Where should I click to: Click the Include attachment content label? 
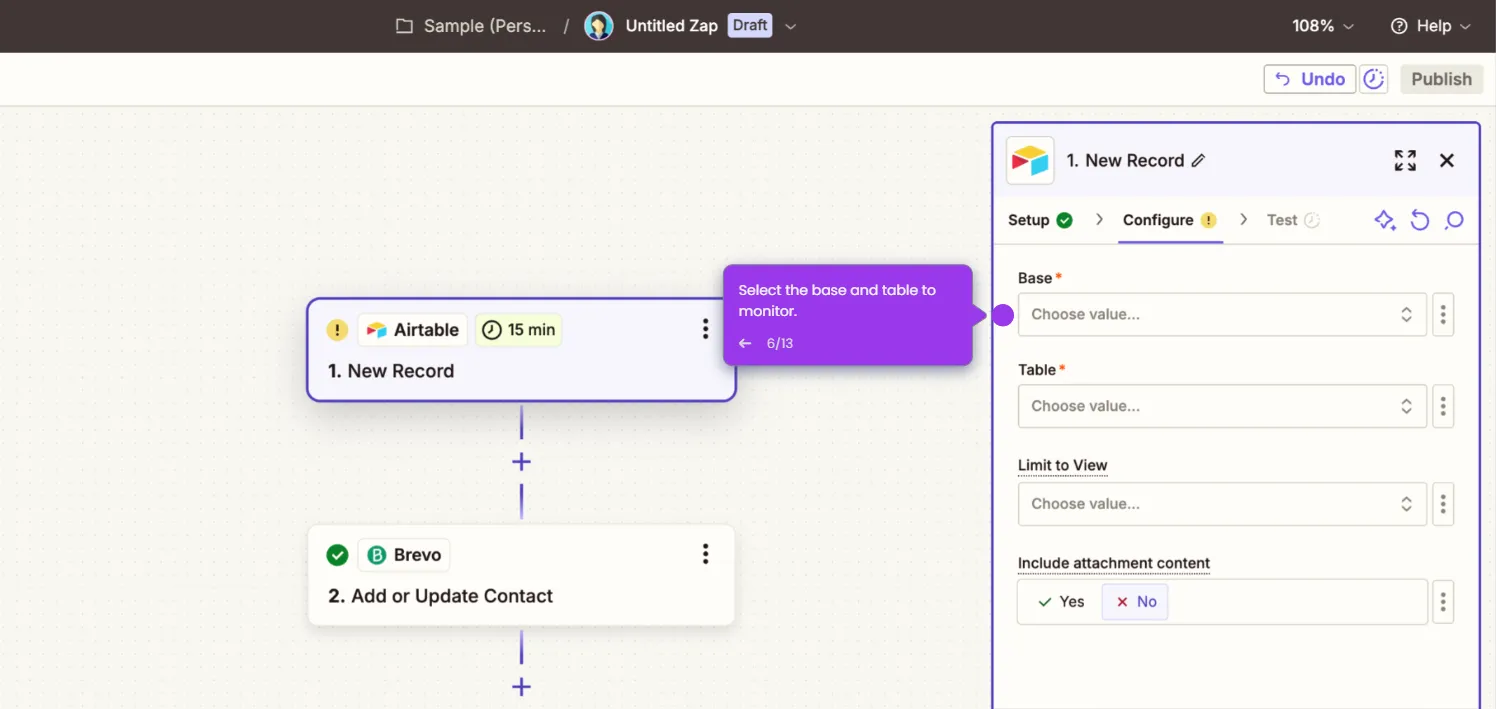click(x=1114, y=563)
